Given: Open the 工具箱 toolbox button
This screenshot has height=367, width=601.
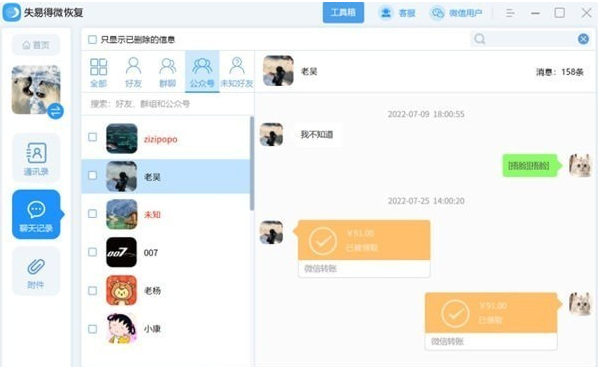Looking at the screenshot, I should (343, 13).
